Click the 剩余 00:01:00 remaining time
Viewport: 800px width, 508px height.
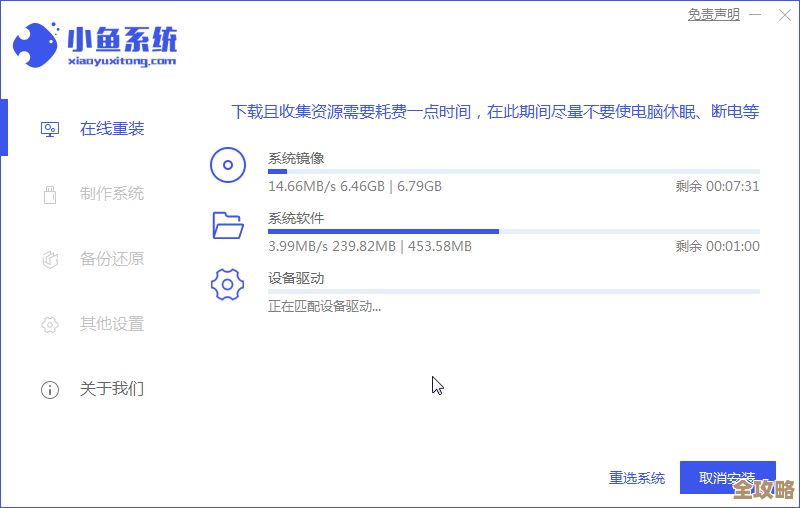(717, 246)
